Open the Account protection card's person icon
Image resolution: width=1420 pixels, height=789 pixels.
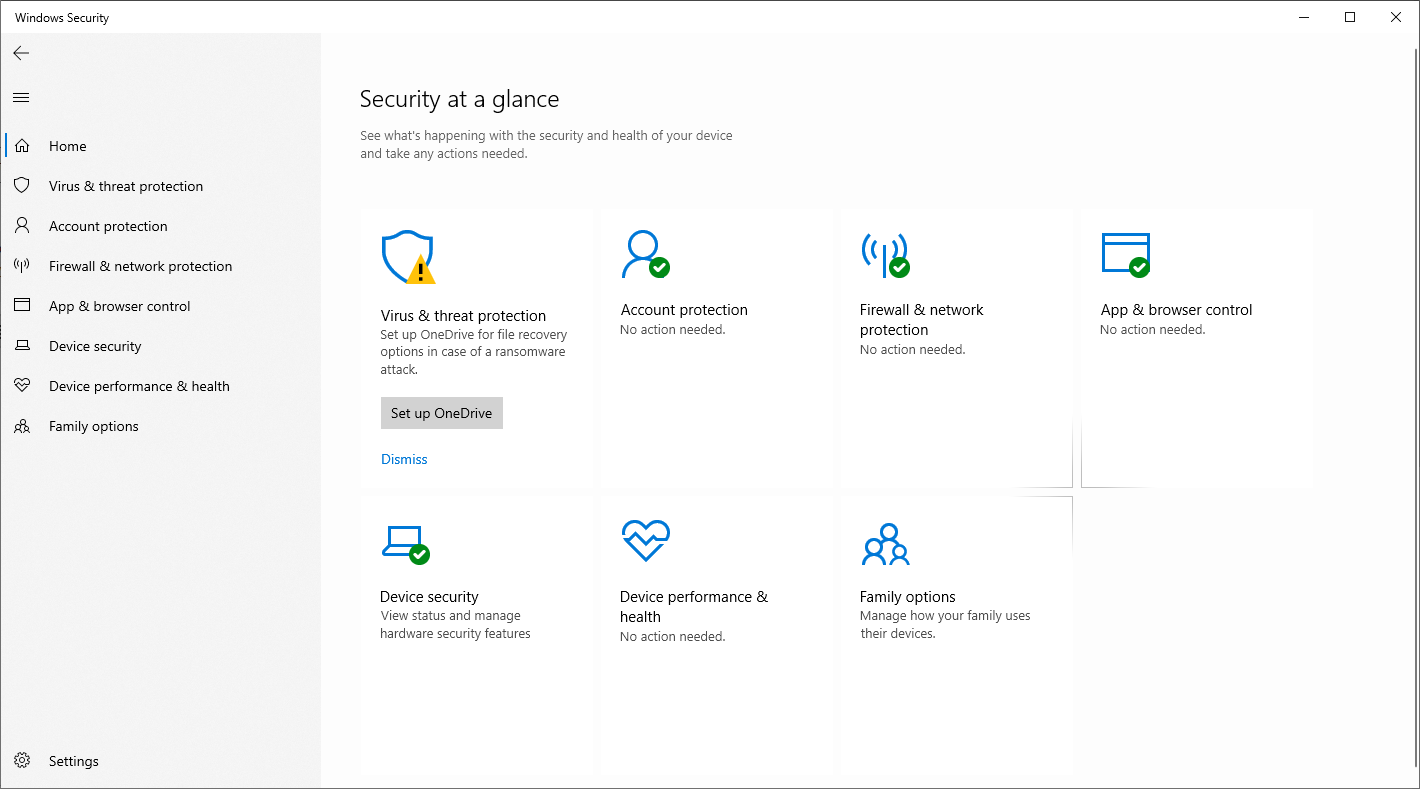point(645,254)
